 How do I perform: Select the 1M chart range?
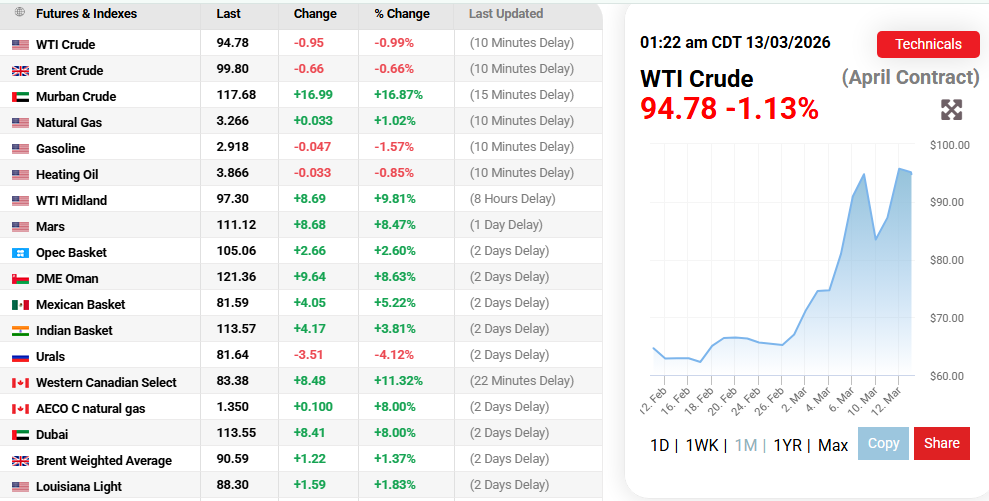[746, 445]
